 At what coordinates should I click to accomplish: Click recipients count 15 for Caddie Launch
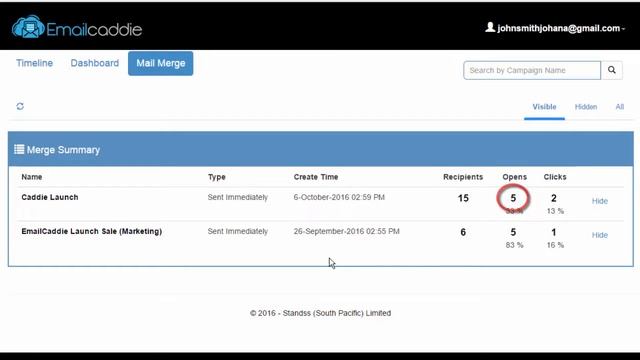pos(463,198)
